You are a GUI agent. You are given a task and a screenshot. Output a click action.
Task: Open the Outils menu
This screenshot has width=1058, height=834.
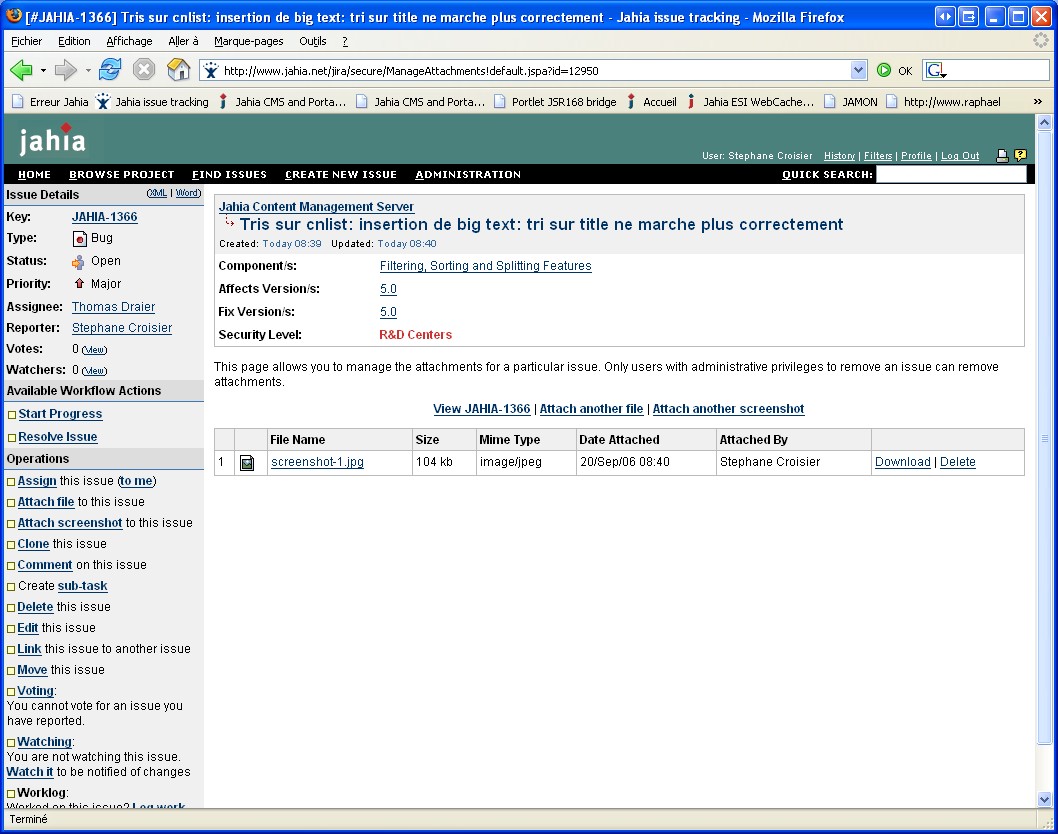[x=313, y=41]
